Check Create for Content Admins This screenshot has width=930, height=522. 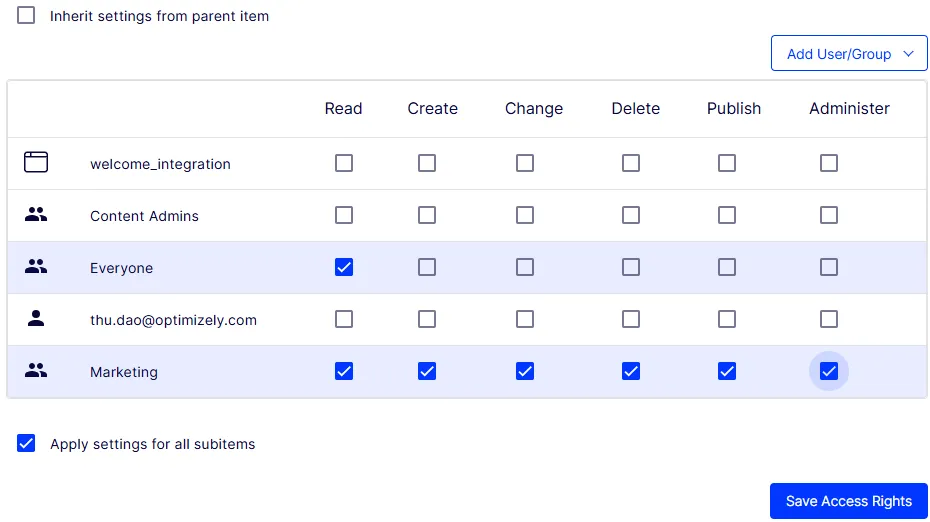click(427, 215)
